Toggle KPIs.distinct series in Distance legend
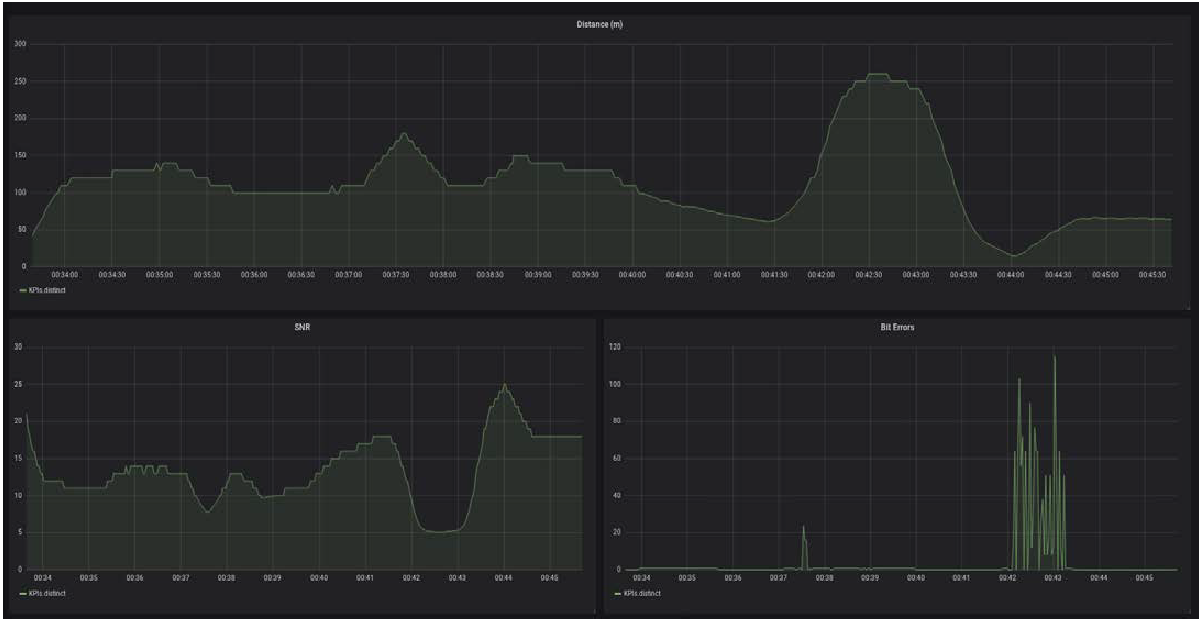 [x=43, y=290]
